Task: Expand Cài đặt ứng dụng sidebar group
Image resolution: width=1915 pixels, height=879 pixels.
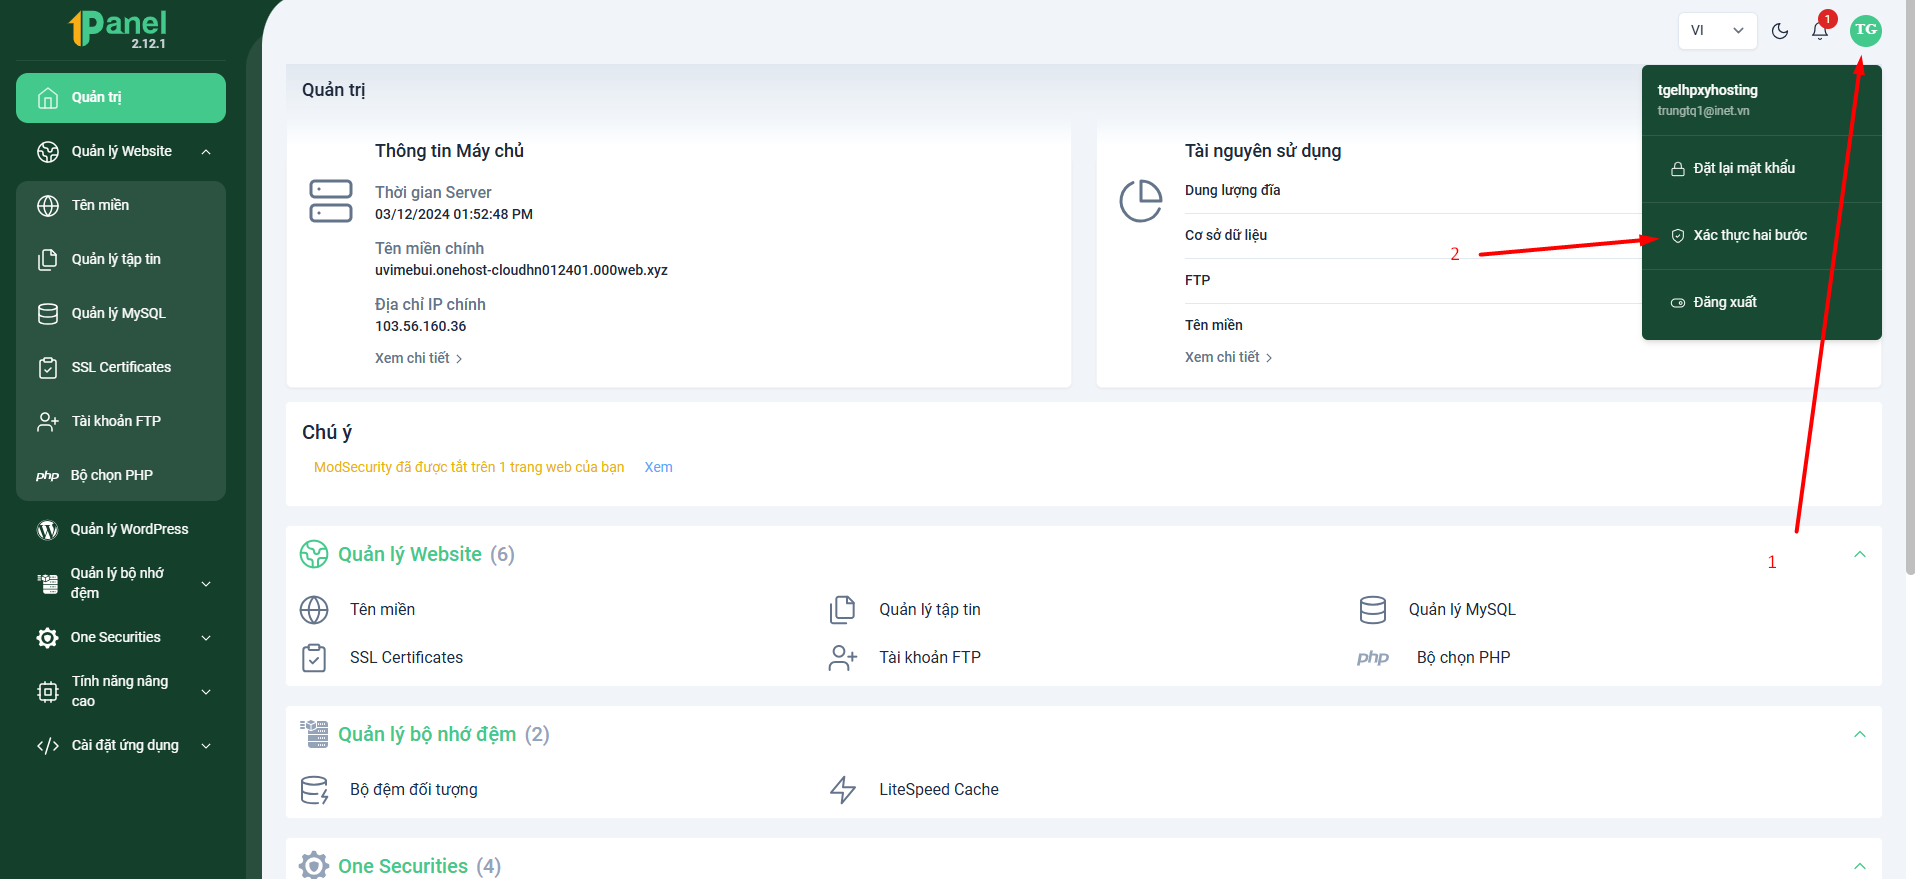Action: (121, 746)
